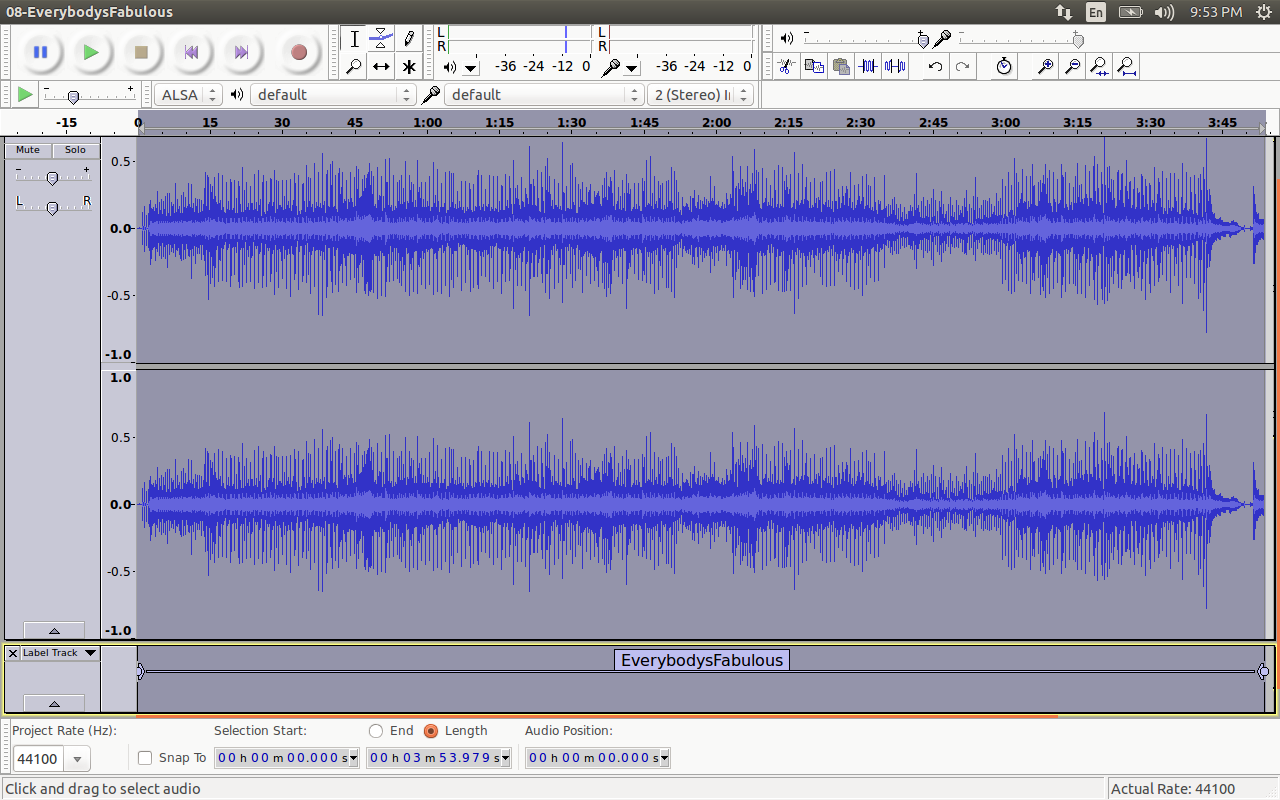Select the End radio button

pyautogui.click(x=376, y=731)
